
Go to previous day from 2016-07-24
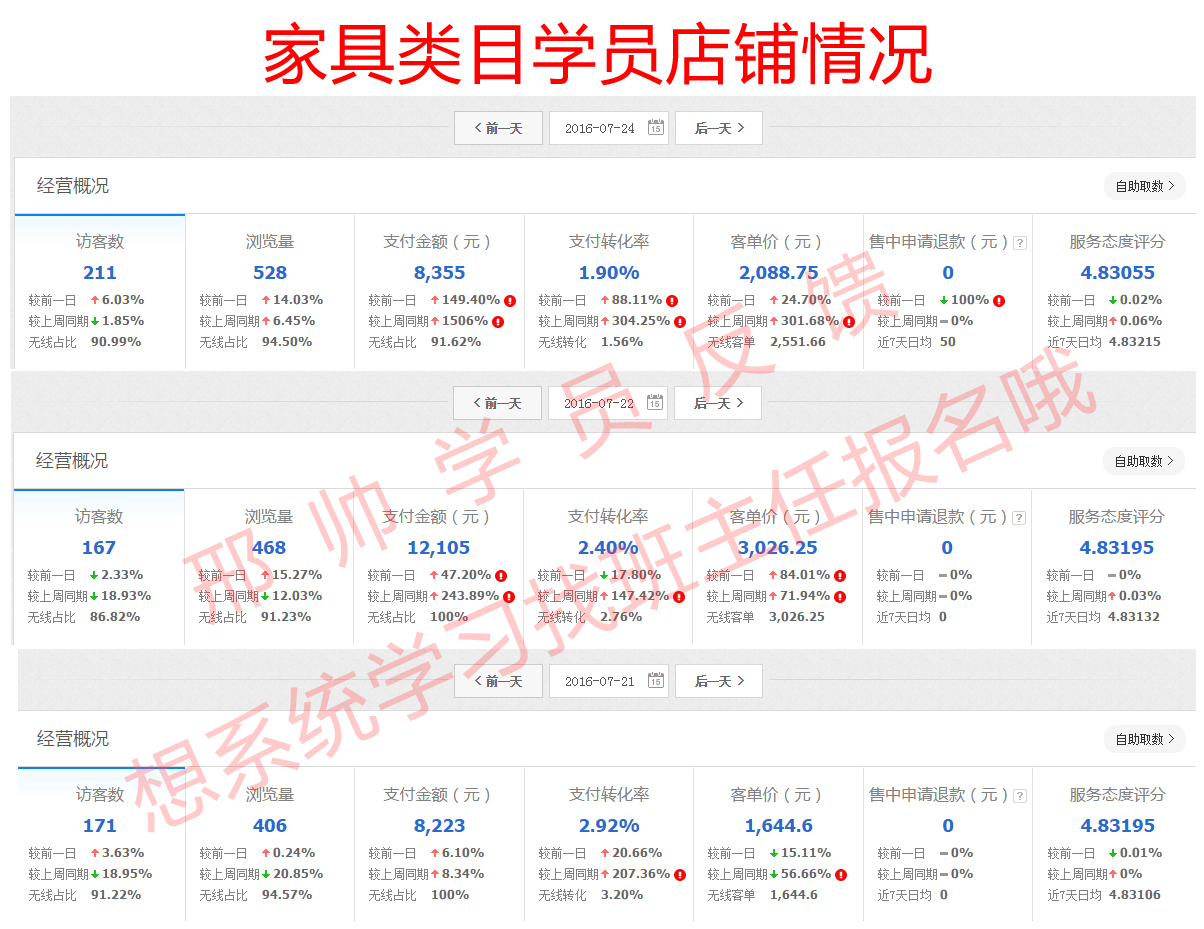pyautogui.click(x=498, y=128)
